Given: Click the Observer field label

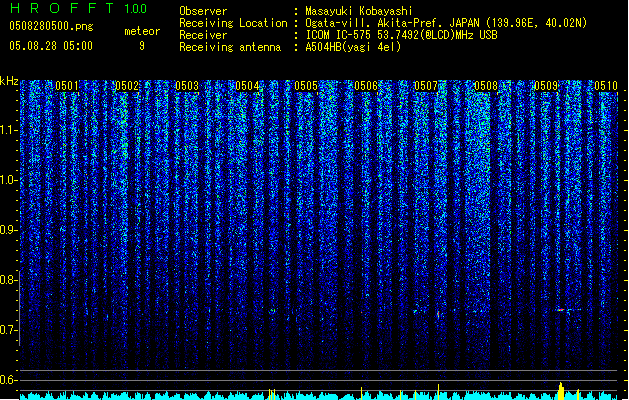Looking at the screenshot, I should point(203,11).
